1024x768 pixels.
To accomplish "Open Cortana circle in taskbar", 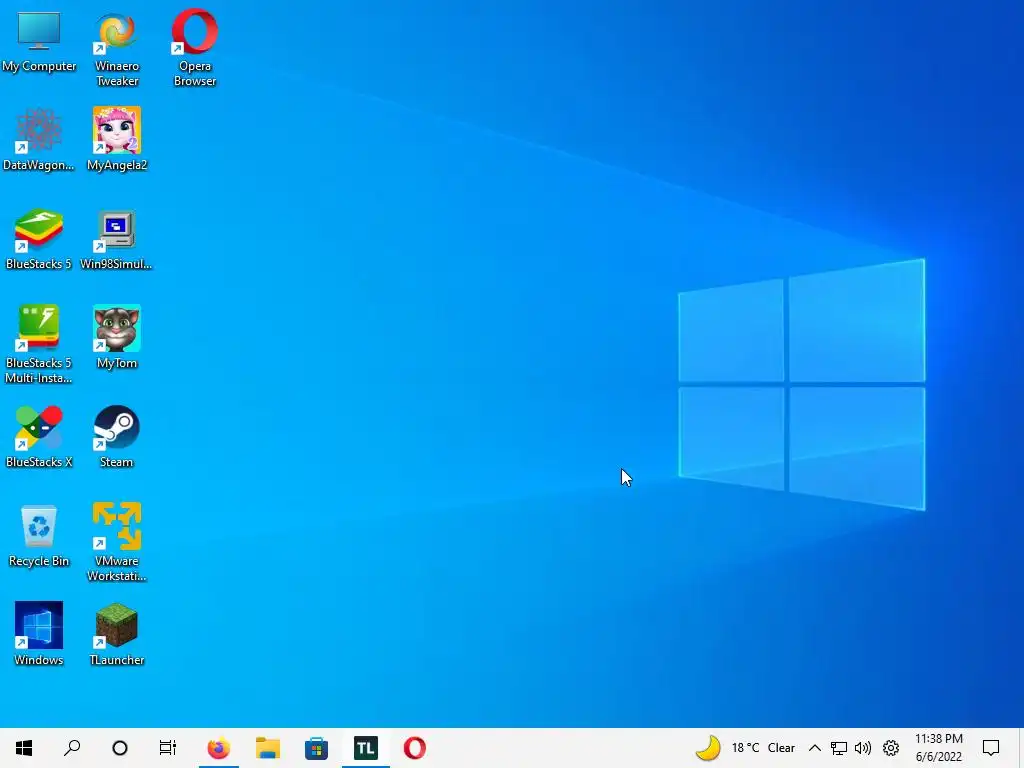I will [120, 748].
